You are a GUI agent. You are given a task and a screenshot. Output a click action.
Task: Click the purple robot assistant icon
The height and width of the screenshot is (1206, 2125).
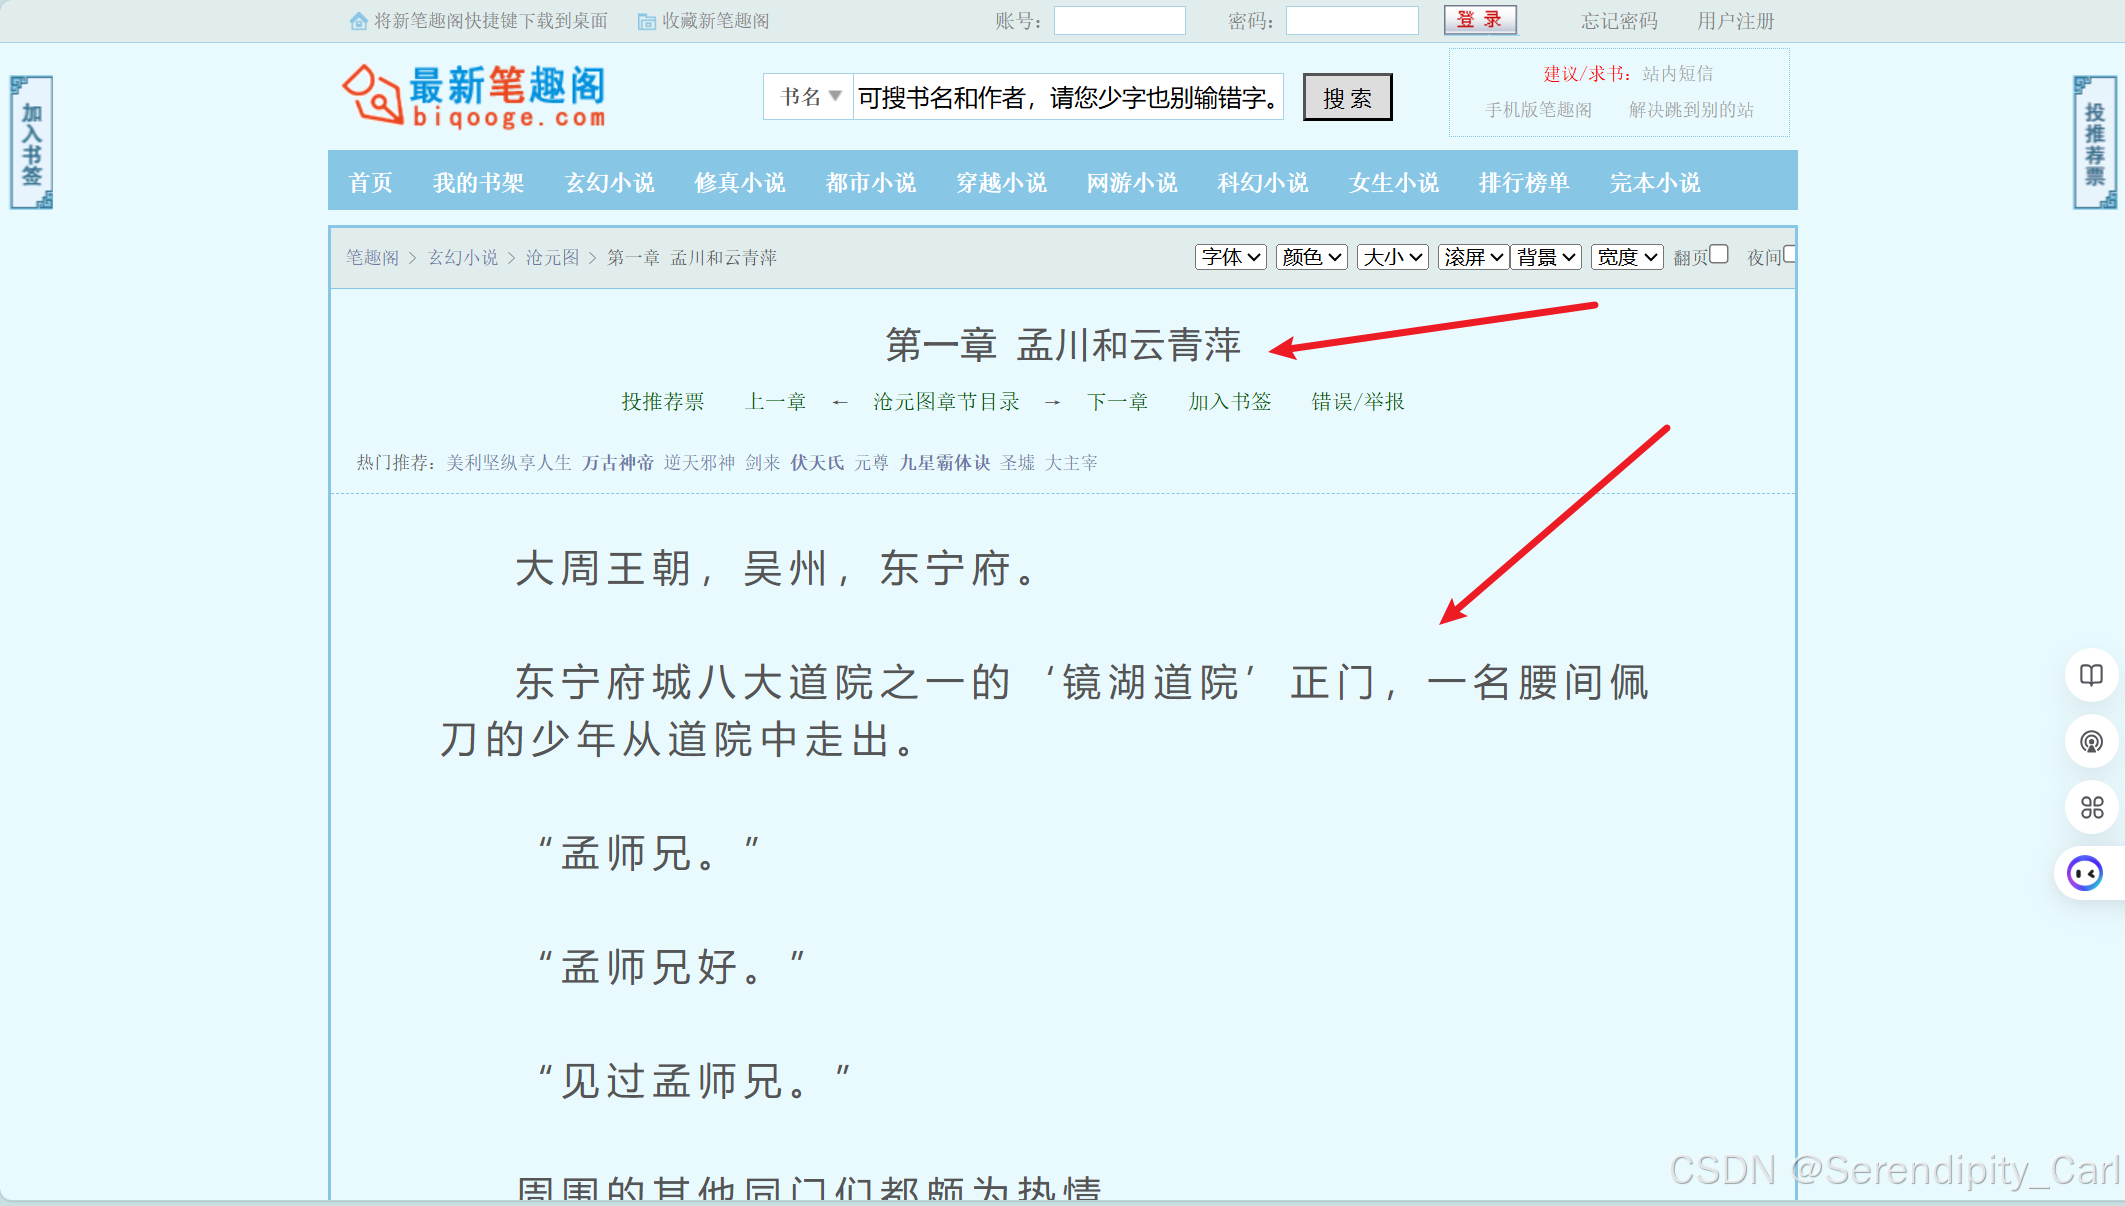tap(2085, 873)
